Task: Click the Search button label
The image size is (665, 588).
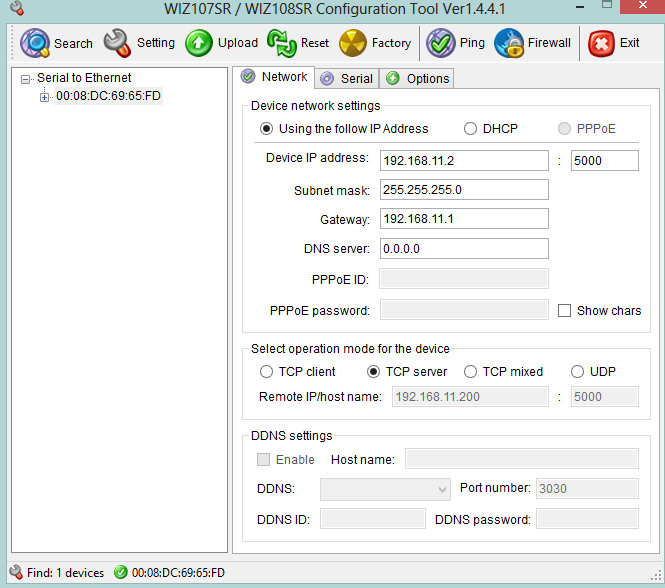Action: (x=73, y=44)
